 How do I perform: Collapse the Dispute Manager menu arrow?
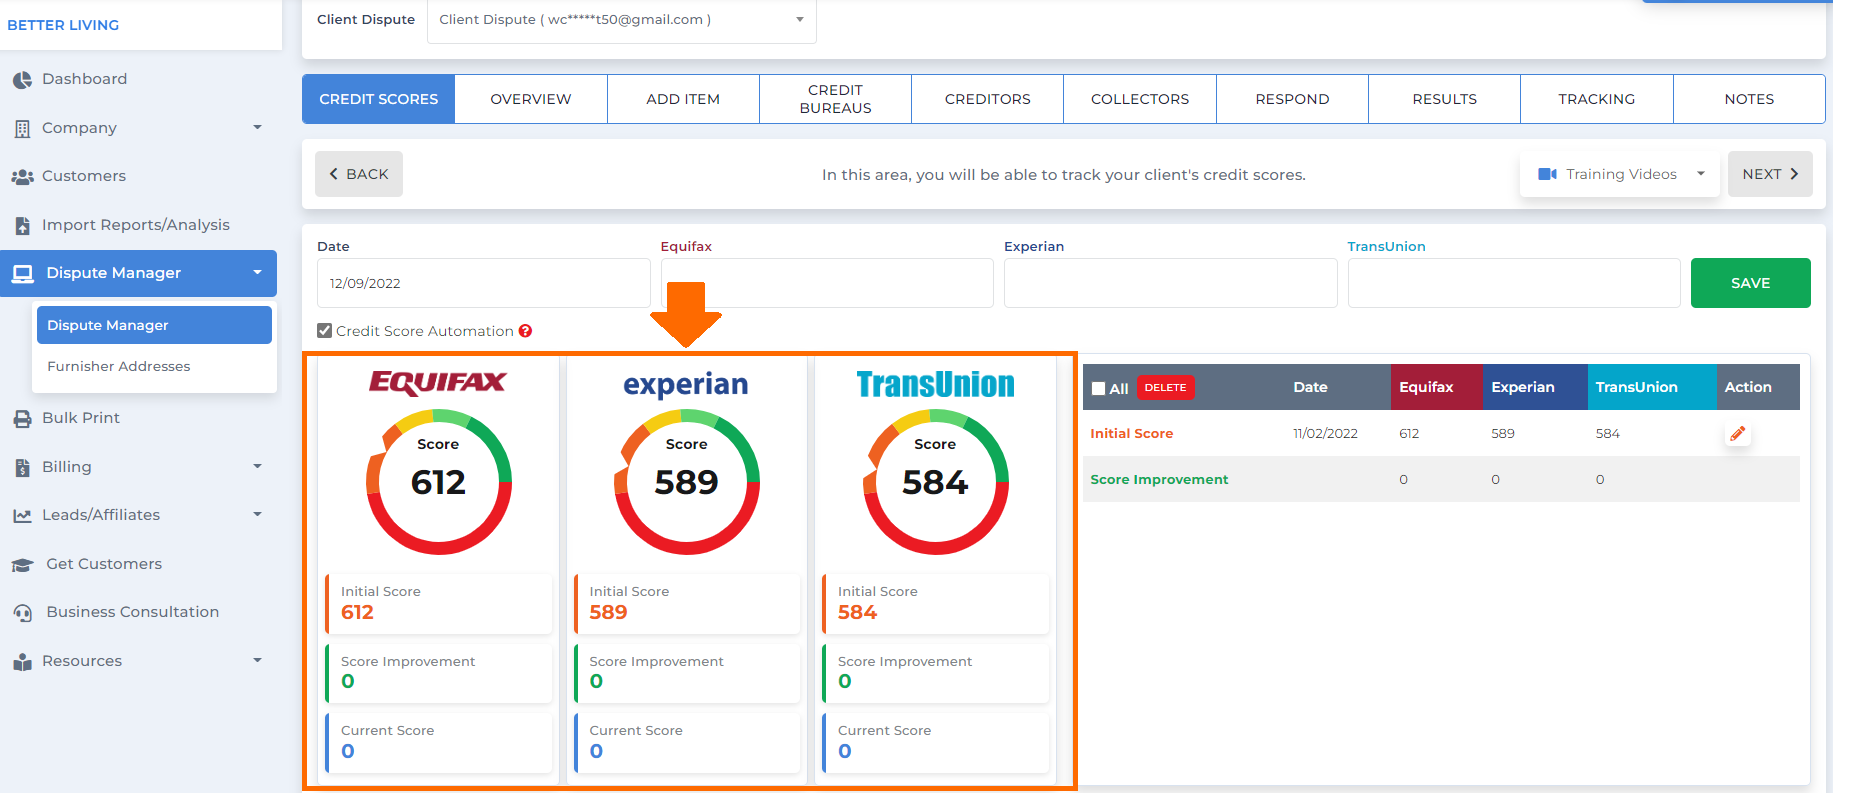click(x=257, y=273)
